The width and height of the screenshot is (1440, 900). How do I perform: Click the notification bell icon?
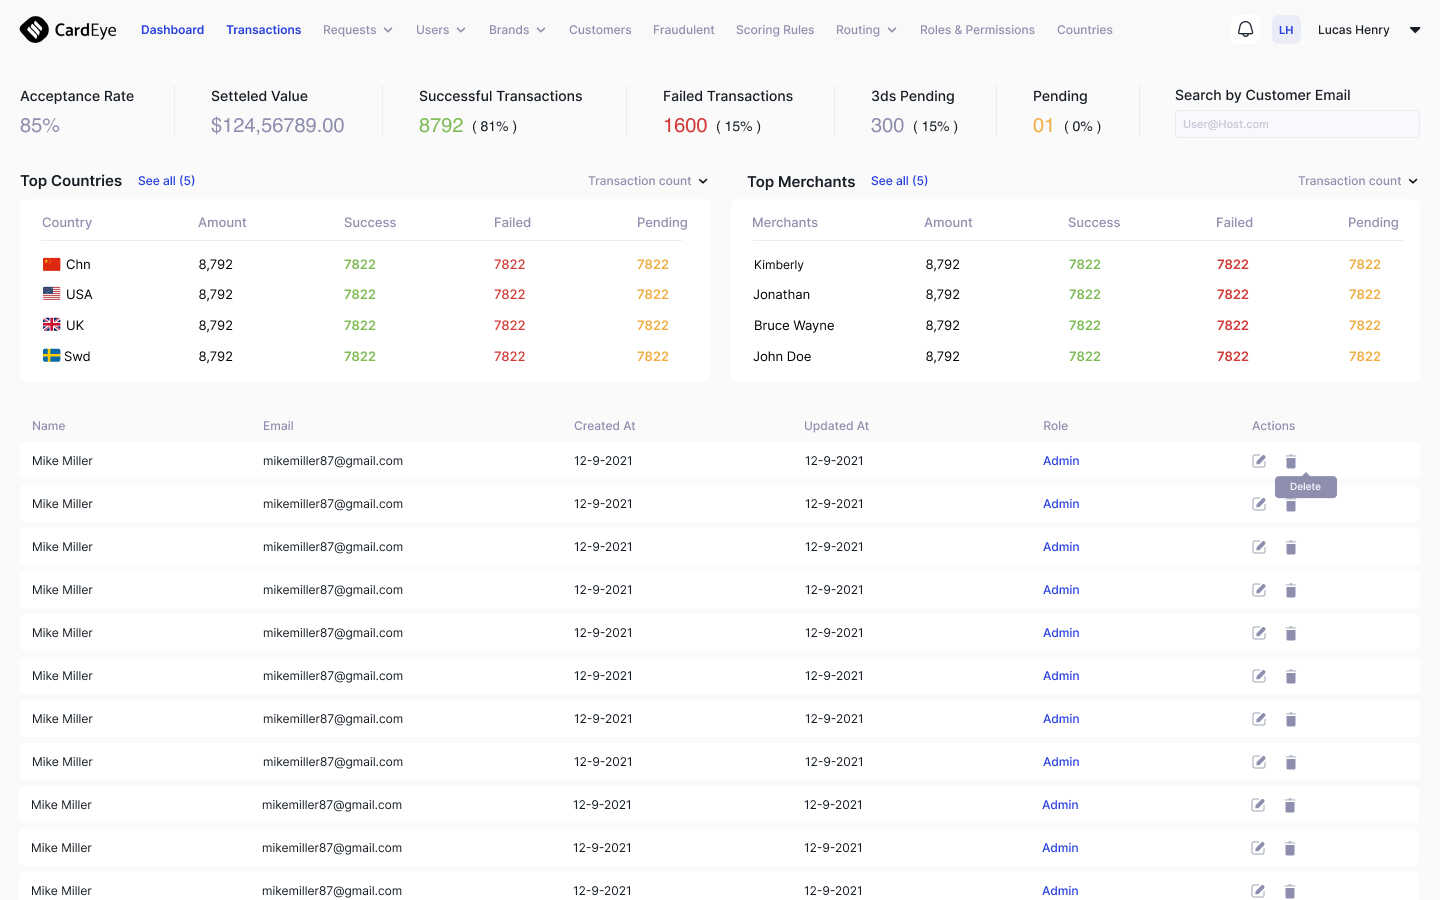tap(1245, 30)
